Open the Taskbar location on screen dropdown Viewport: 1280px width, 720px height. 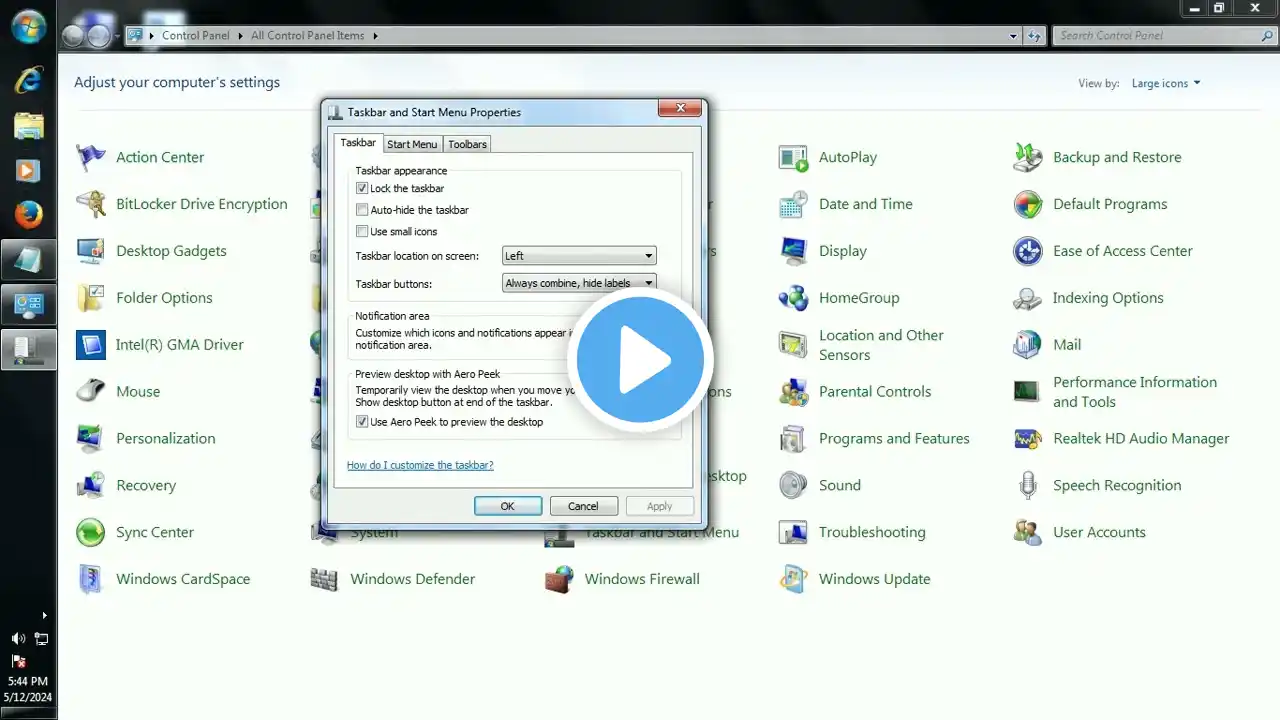point(579,256)
